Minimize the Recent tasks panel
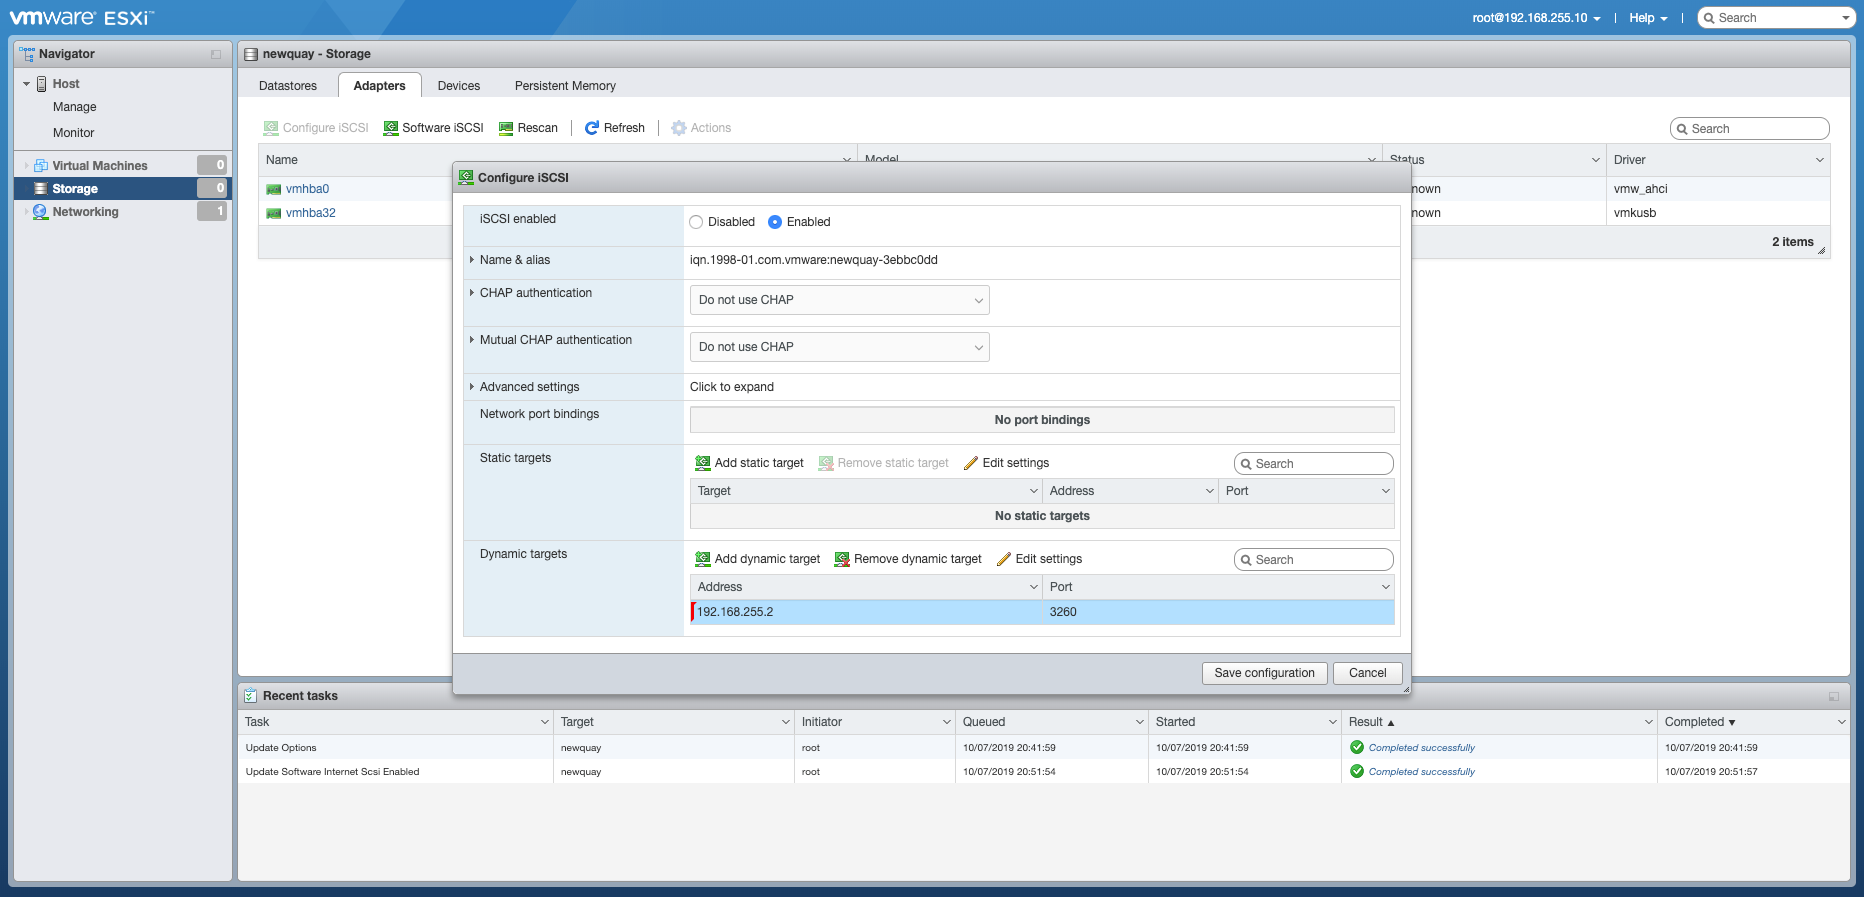Viewport: 1864px width, 897px height. [x=1834, y=696]
